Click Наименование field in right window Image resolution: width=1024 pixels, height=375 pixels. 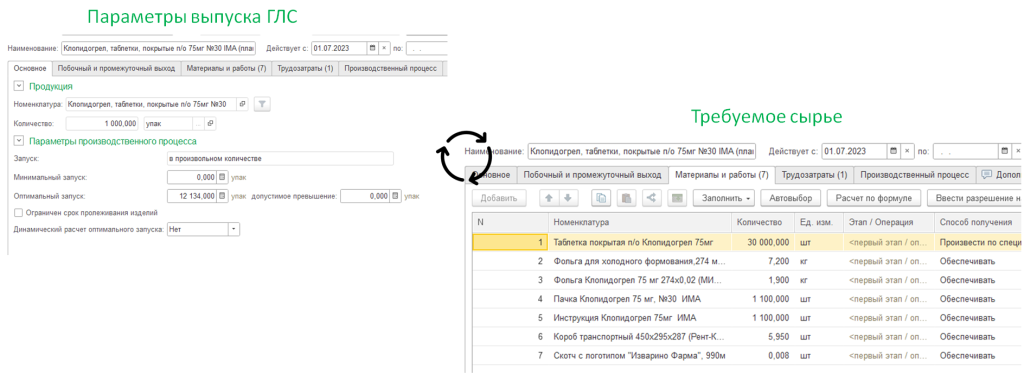641,152
